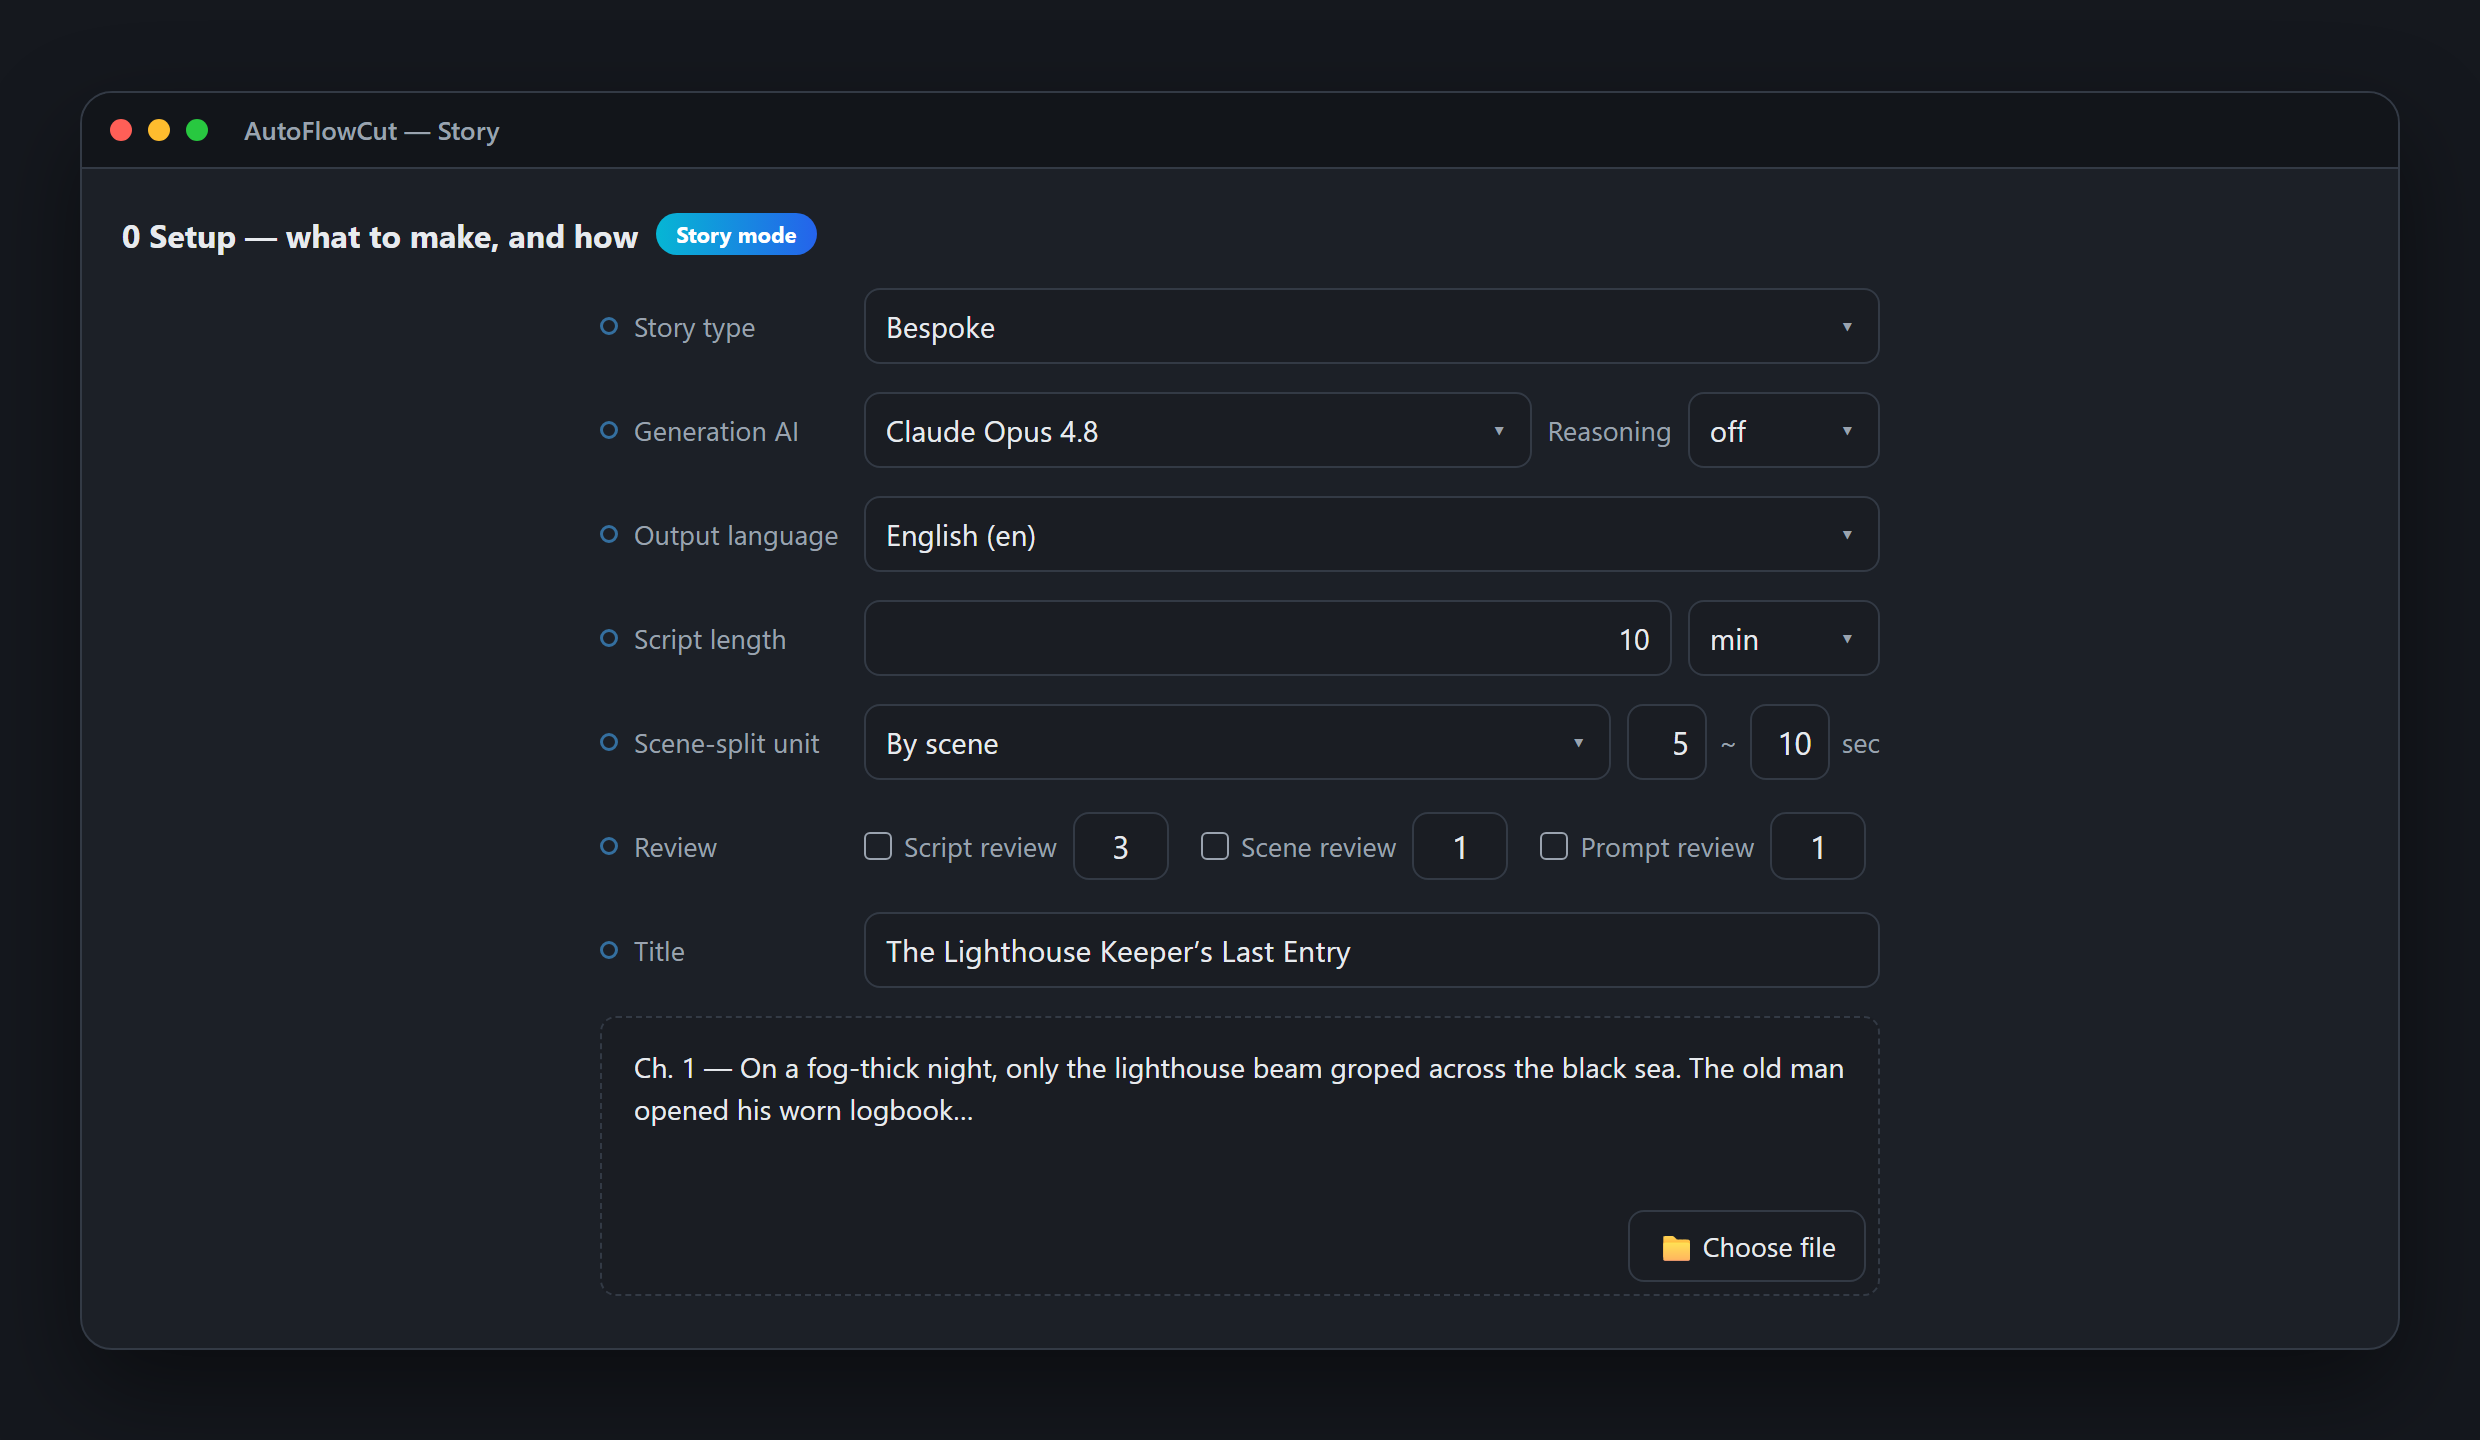Click the Script review label text

[x=980, y=847]
